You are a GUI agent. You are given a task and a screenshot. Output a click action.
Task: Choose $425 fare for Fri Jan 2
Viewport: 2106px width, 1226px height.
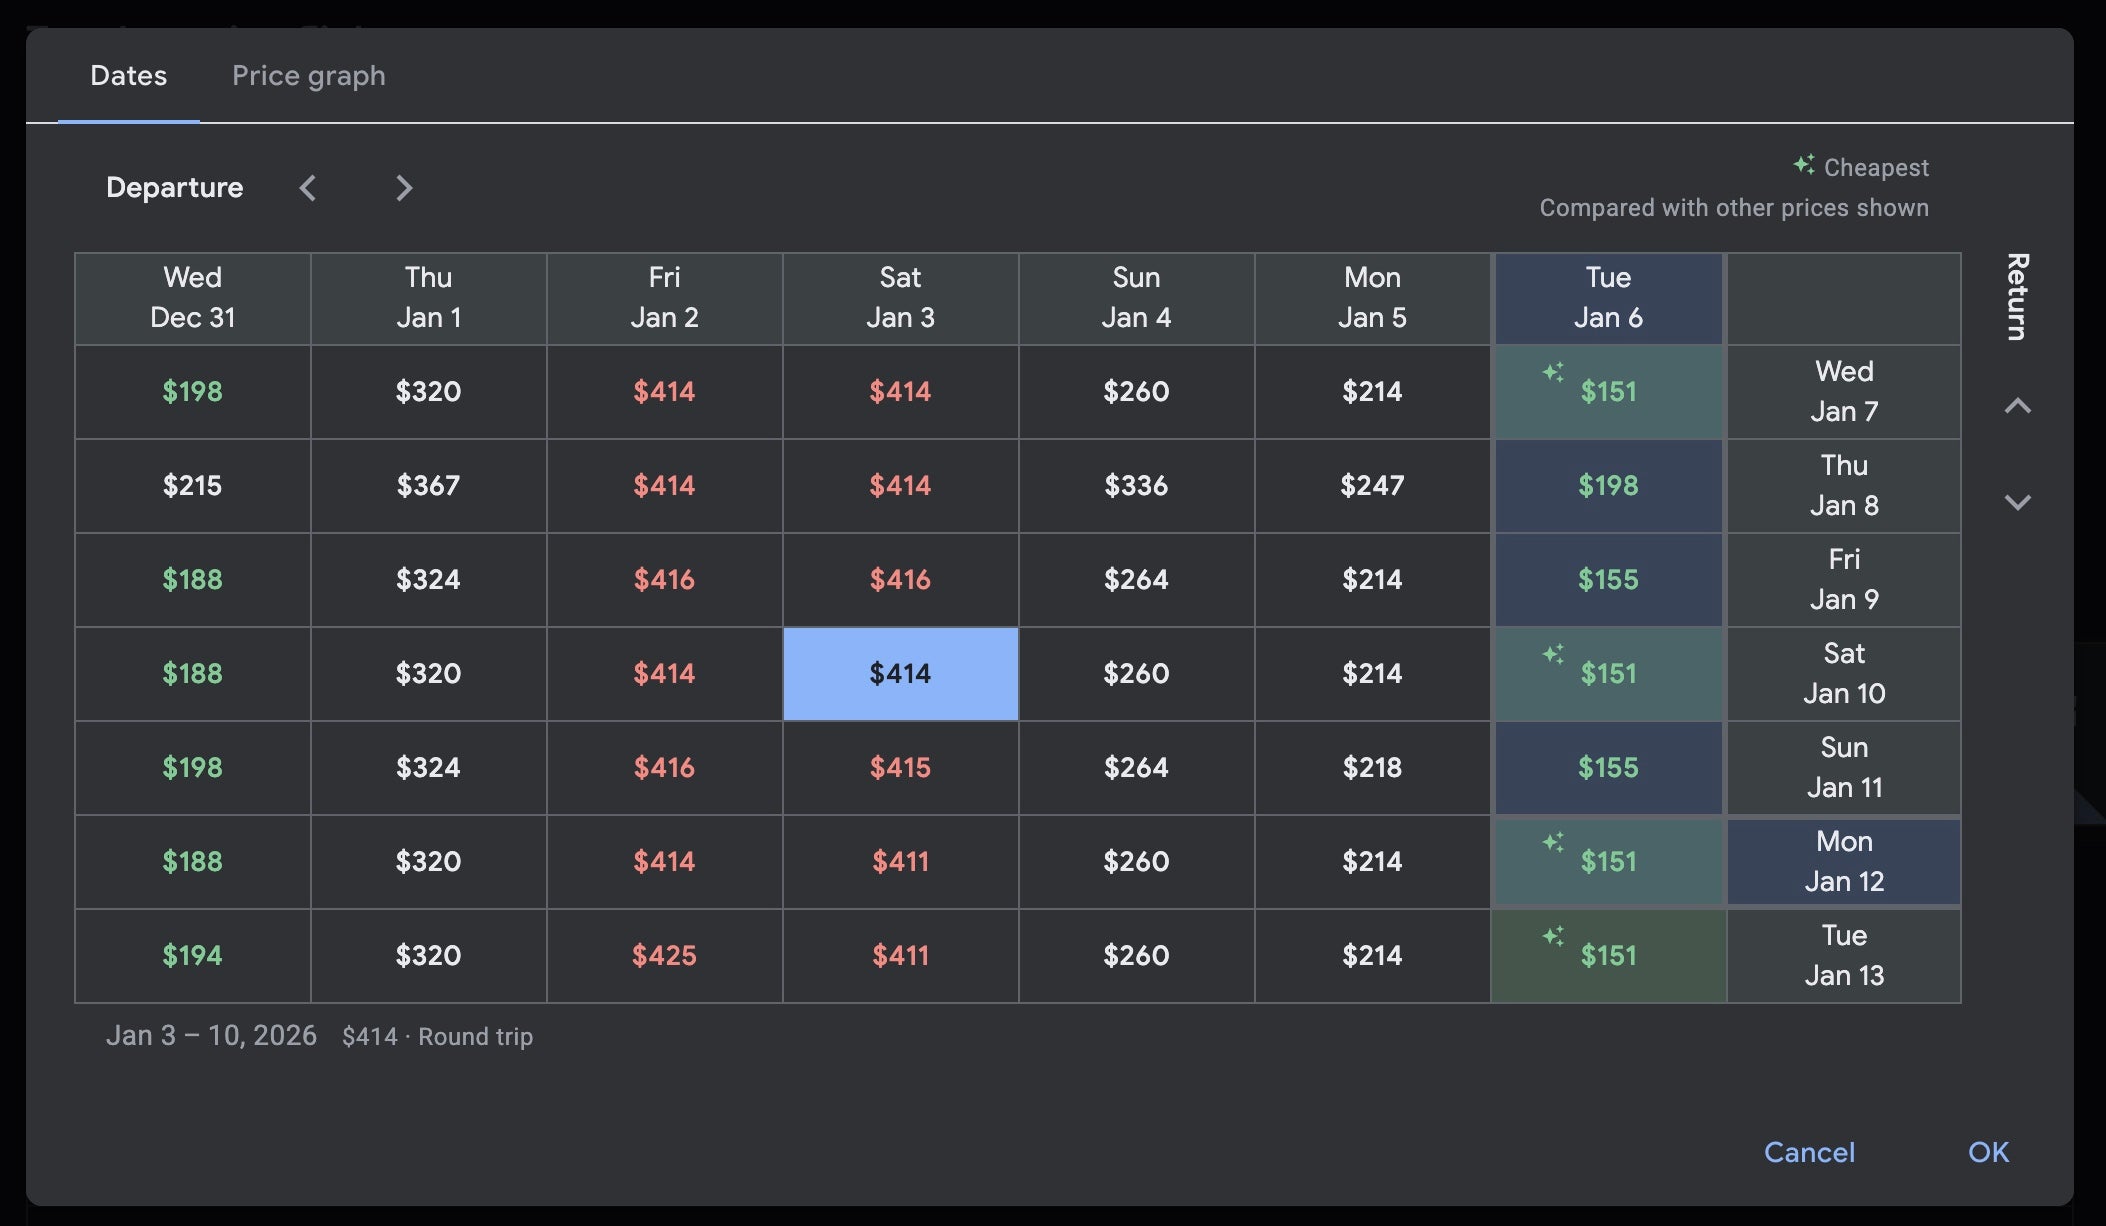pos(664,955)
